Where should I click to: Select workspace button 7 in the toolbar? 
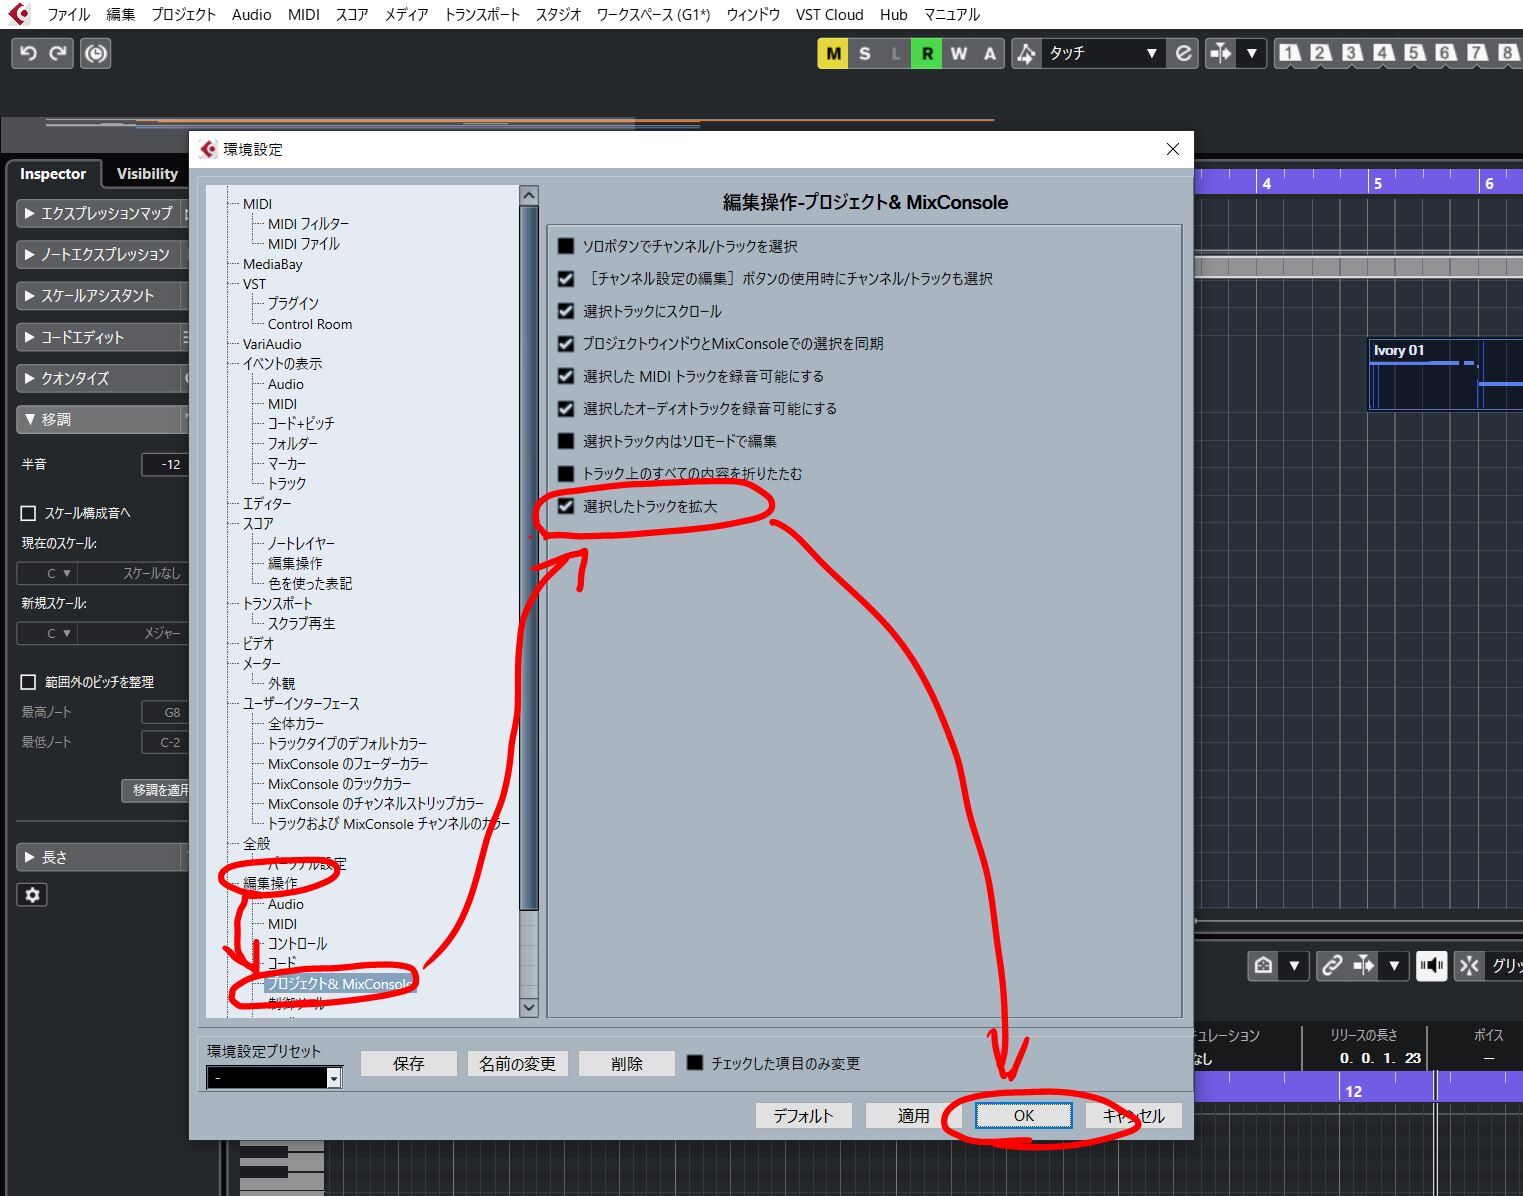[1476, 53]
